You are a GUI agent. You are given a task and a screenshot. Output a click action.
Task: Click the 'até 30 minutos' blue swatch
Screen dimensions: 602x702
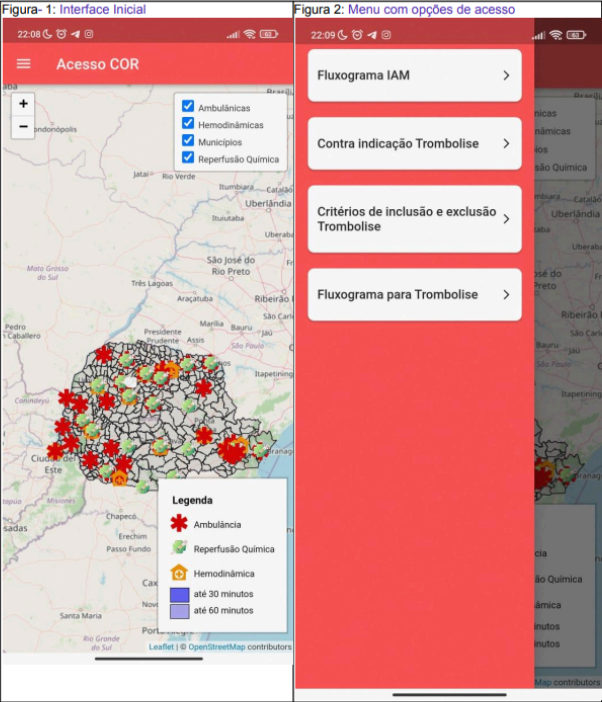click(x=179, y=594)
